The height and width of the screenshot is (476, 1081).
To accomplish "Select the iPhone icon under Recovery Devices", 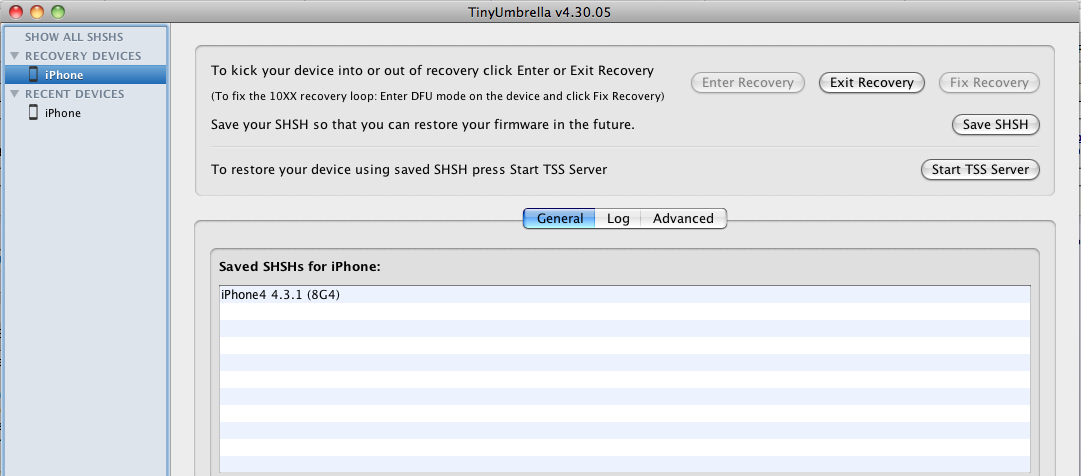I will tap(33, 75).
